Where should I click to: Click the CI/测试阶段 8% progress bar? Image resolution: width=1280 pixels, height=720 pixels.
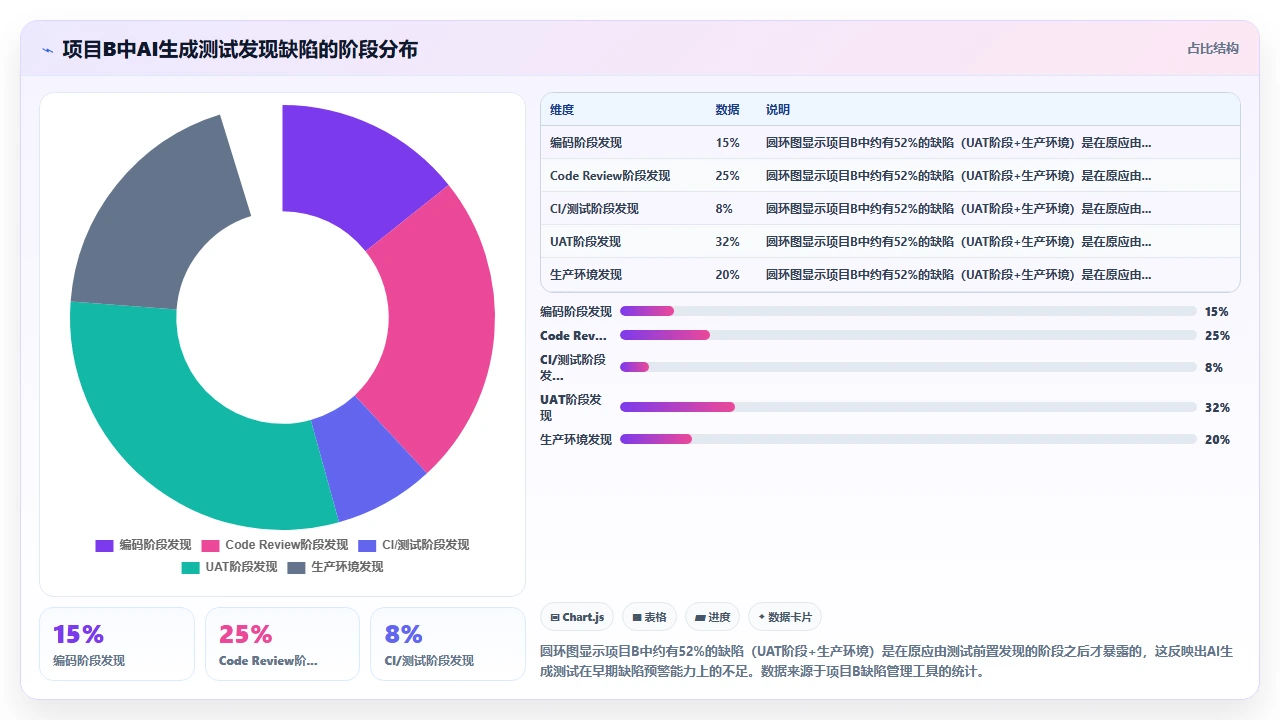pos(908,368)
